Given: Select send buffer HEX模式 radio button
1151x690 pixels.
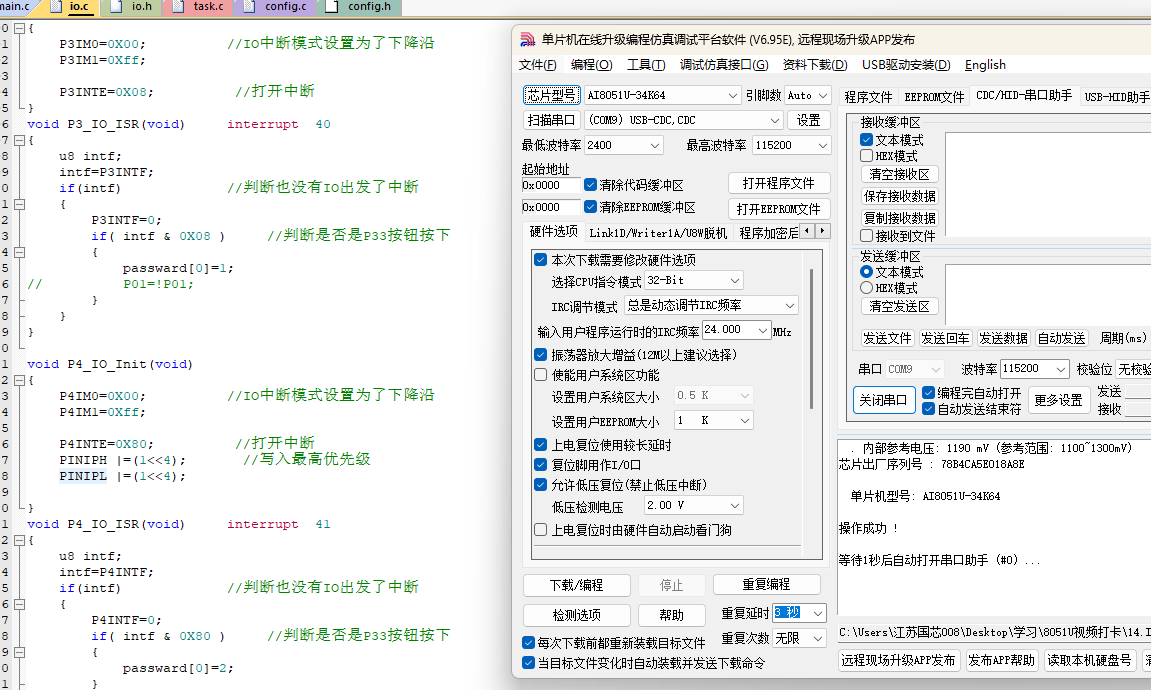Looking at the screenshot, I should coord(866,288).
